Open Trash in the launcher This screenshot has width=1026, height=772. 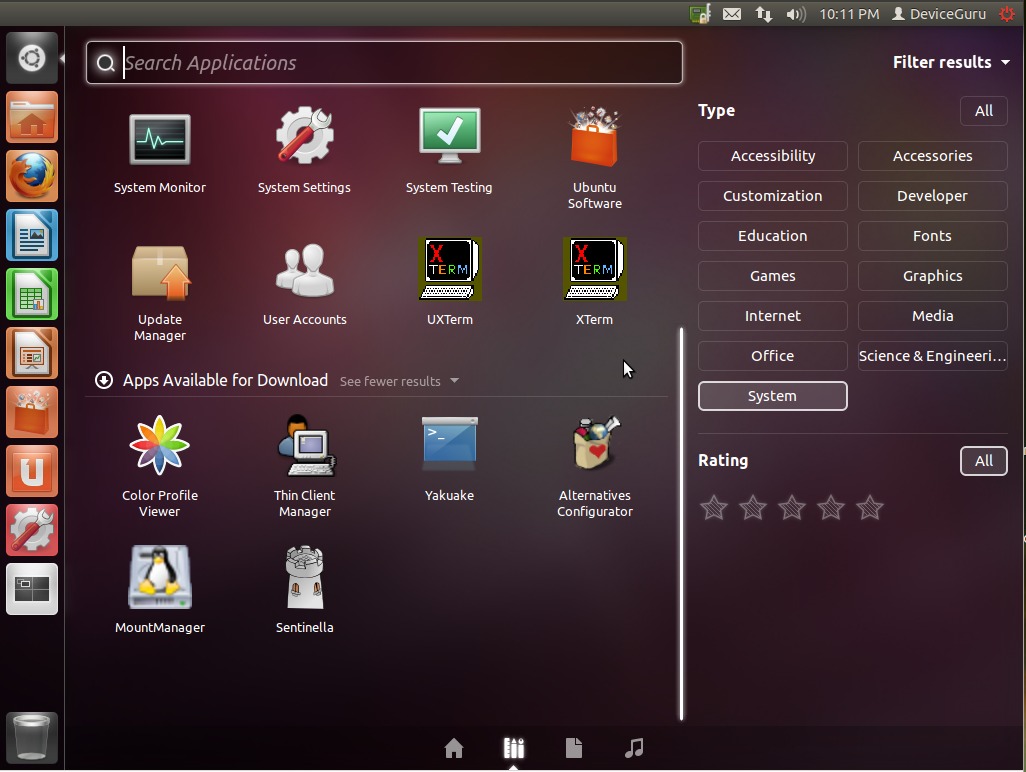point(32,737)
